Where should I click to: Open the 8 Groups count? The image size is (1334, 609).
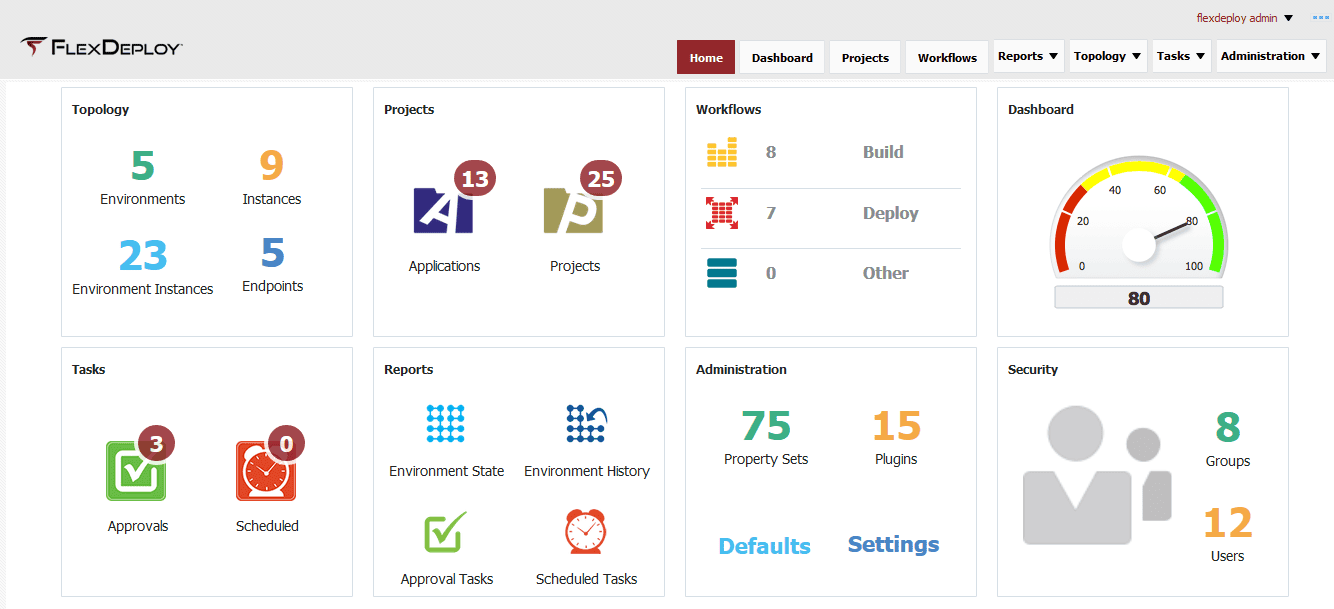[x=1228, y=428]
